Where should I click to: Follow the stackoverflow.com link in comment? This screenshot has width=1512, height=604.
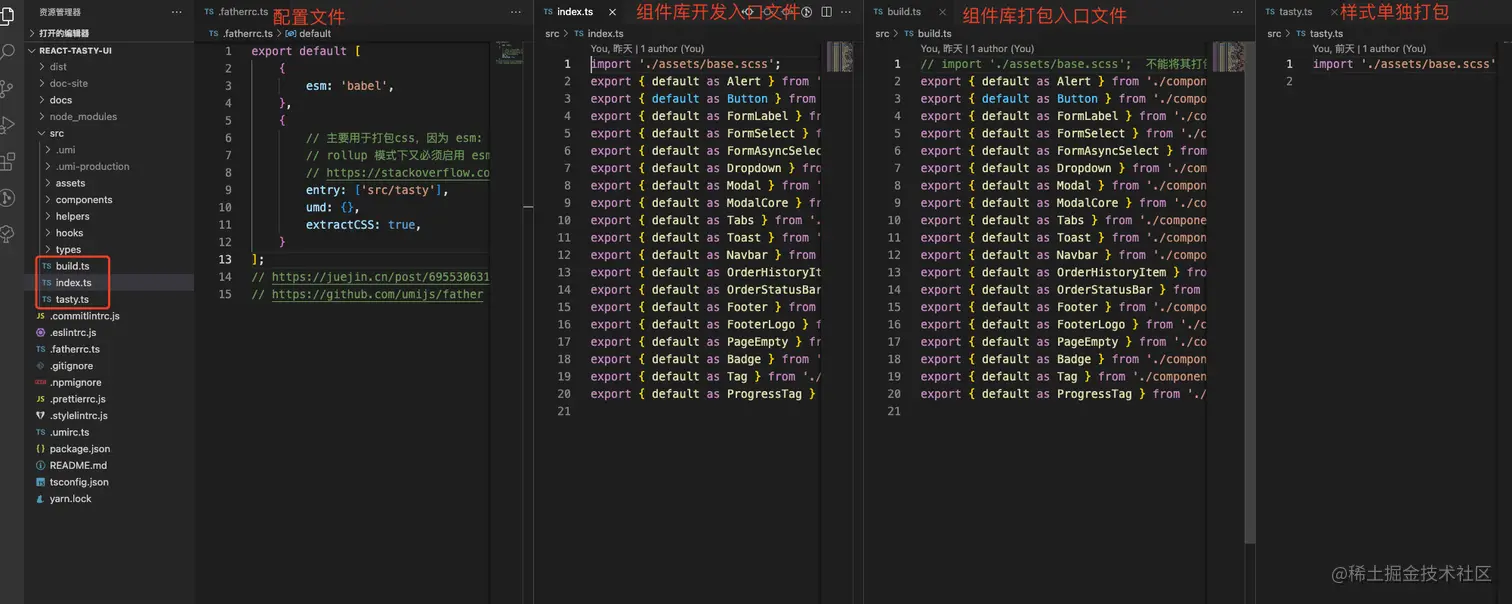[x=408, y=173]
